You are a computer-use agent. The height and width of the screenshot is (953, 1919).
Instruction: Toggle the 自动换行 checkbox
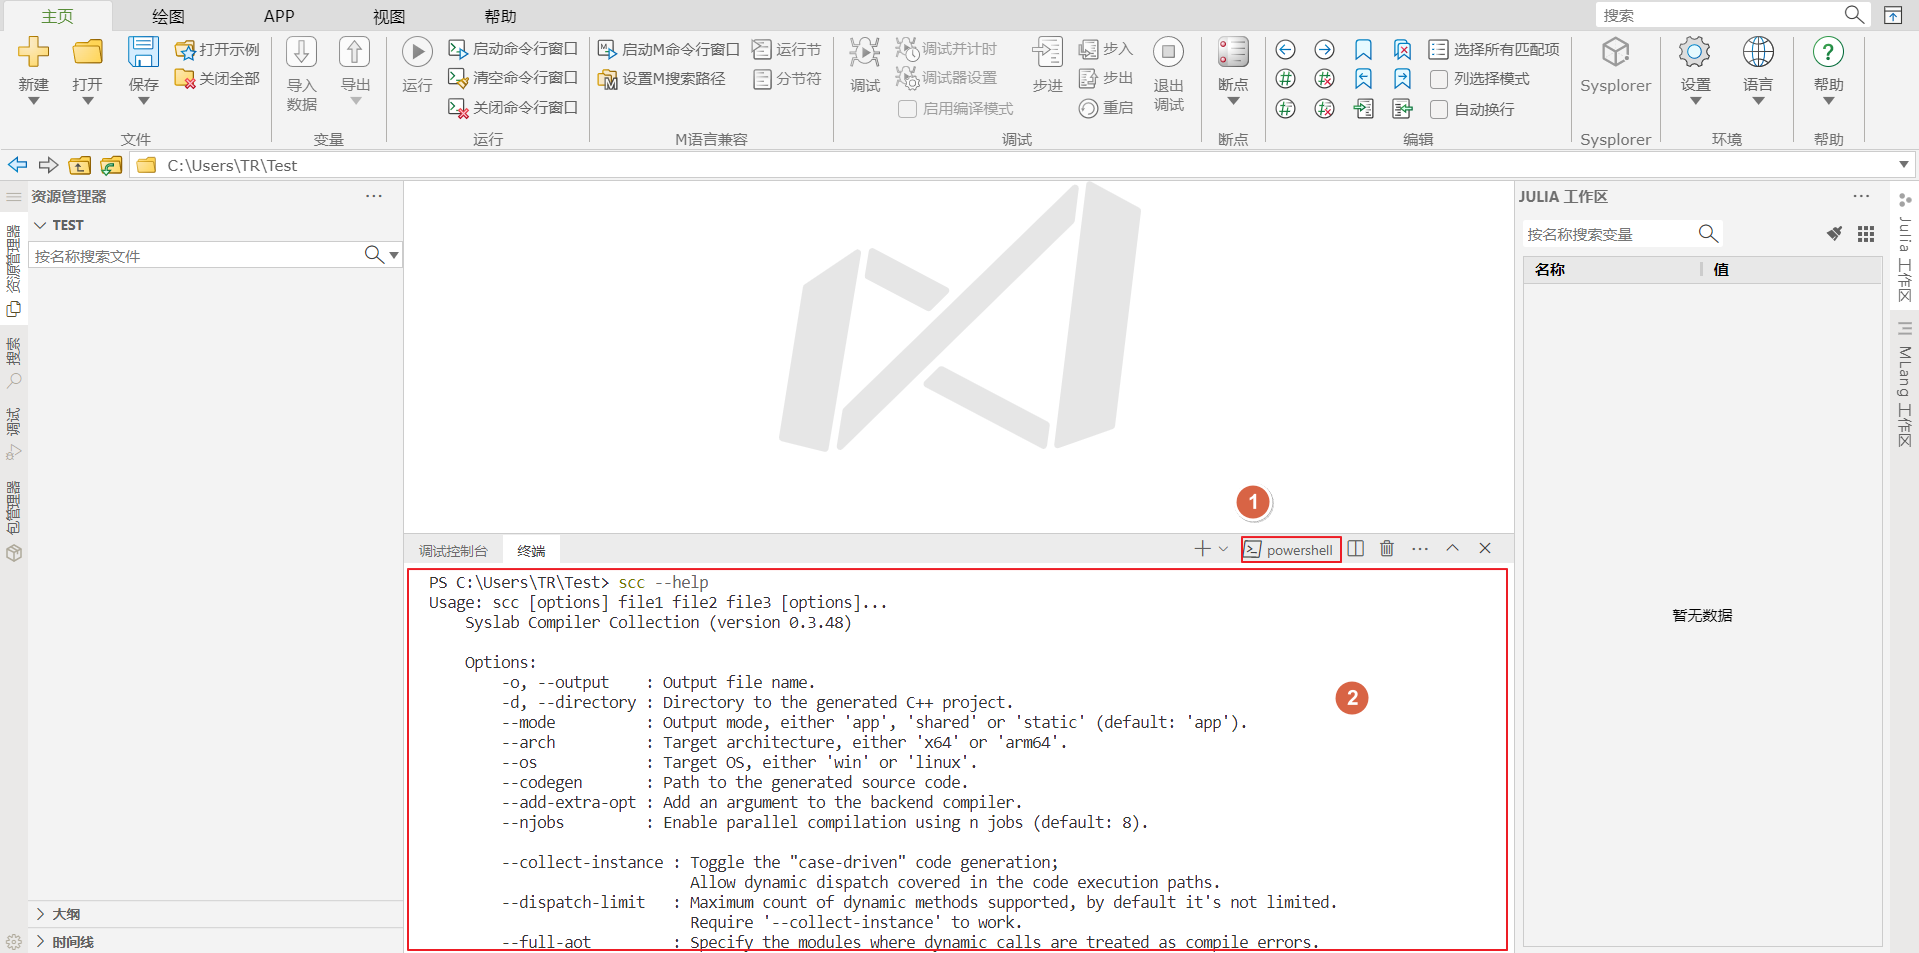1439,109
